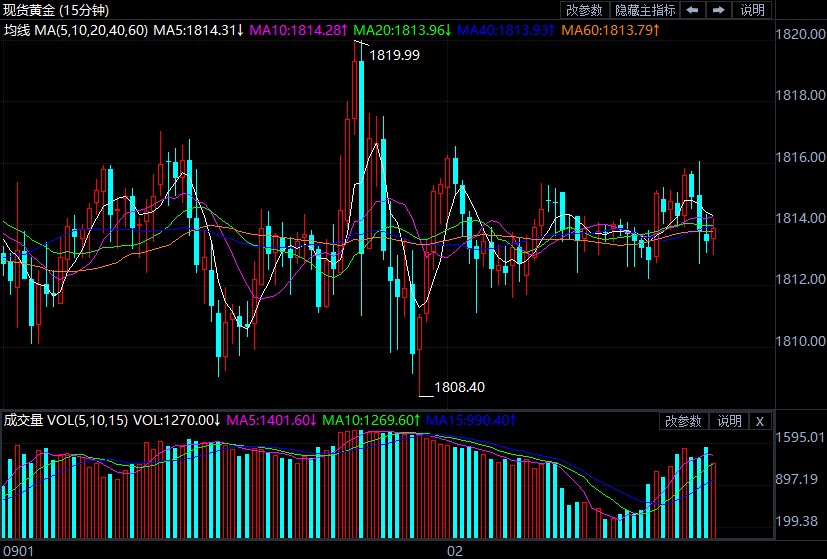Click the MA40:1813.93 value
The height and width of the screenshot is (559, 827).
pos(506,31)
